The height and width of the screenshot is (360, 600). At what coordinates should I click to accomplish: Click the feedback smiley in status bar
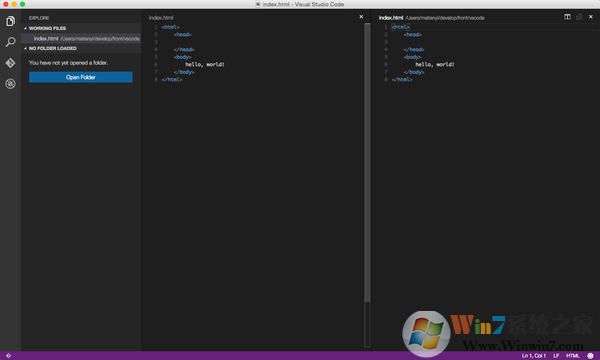click(590, 356)
